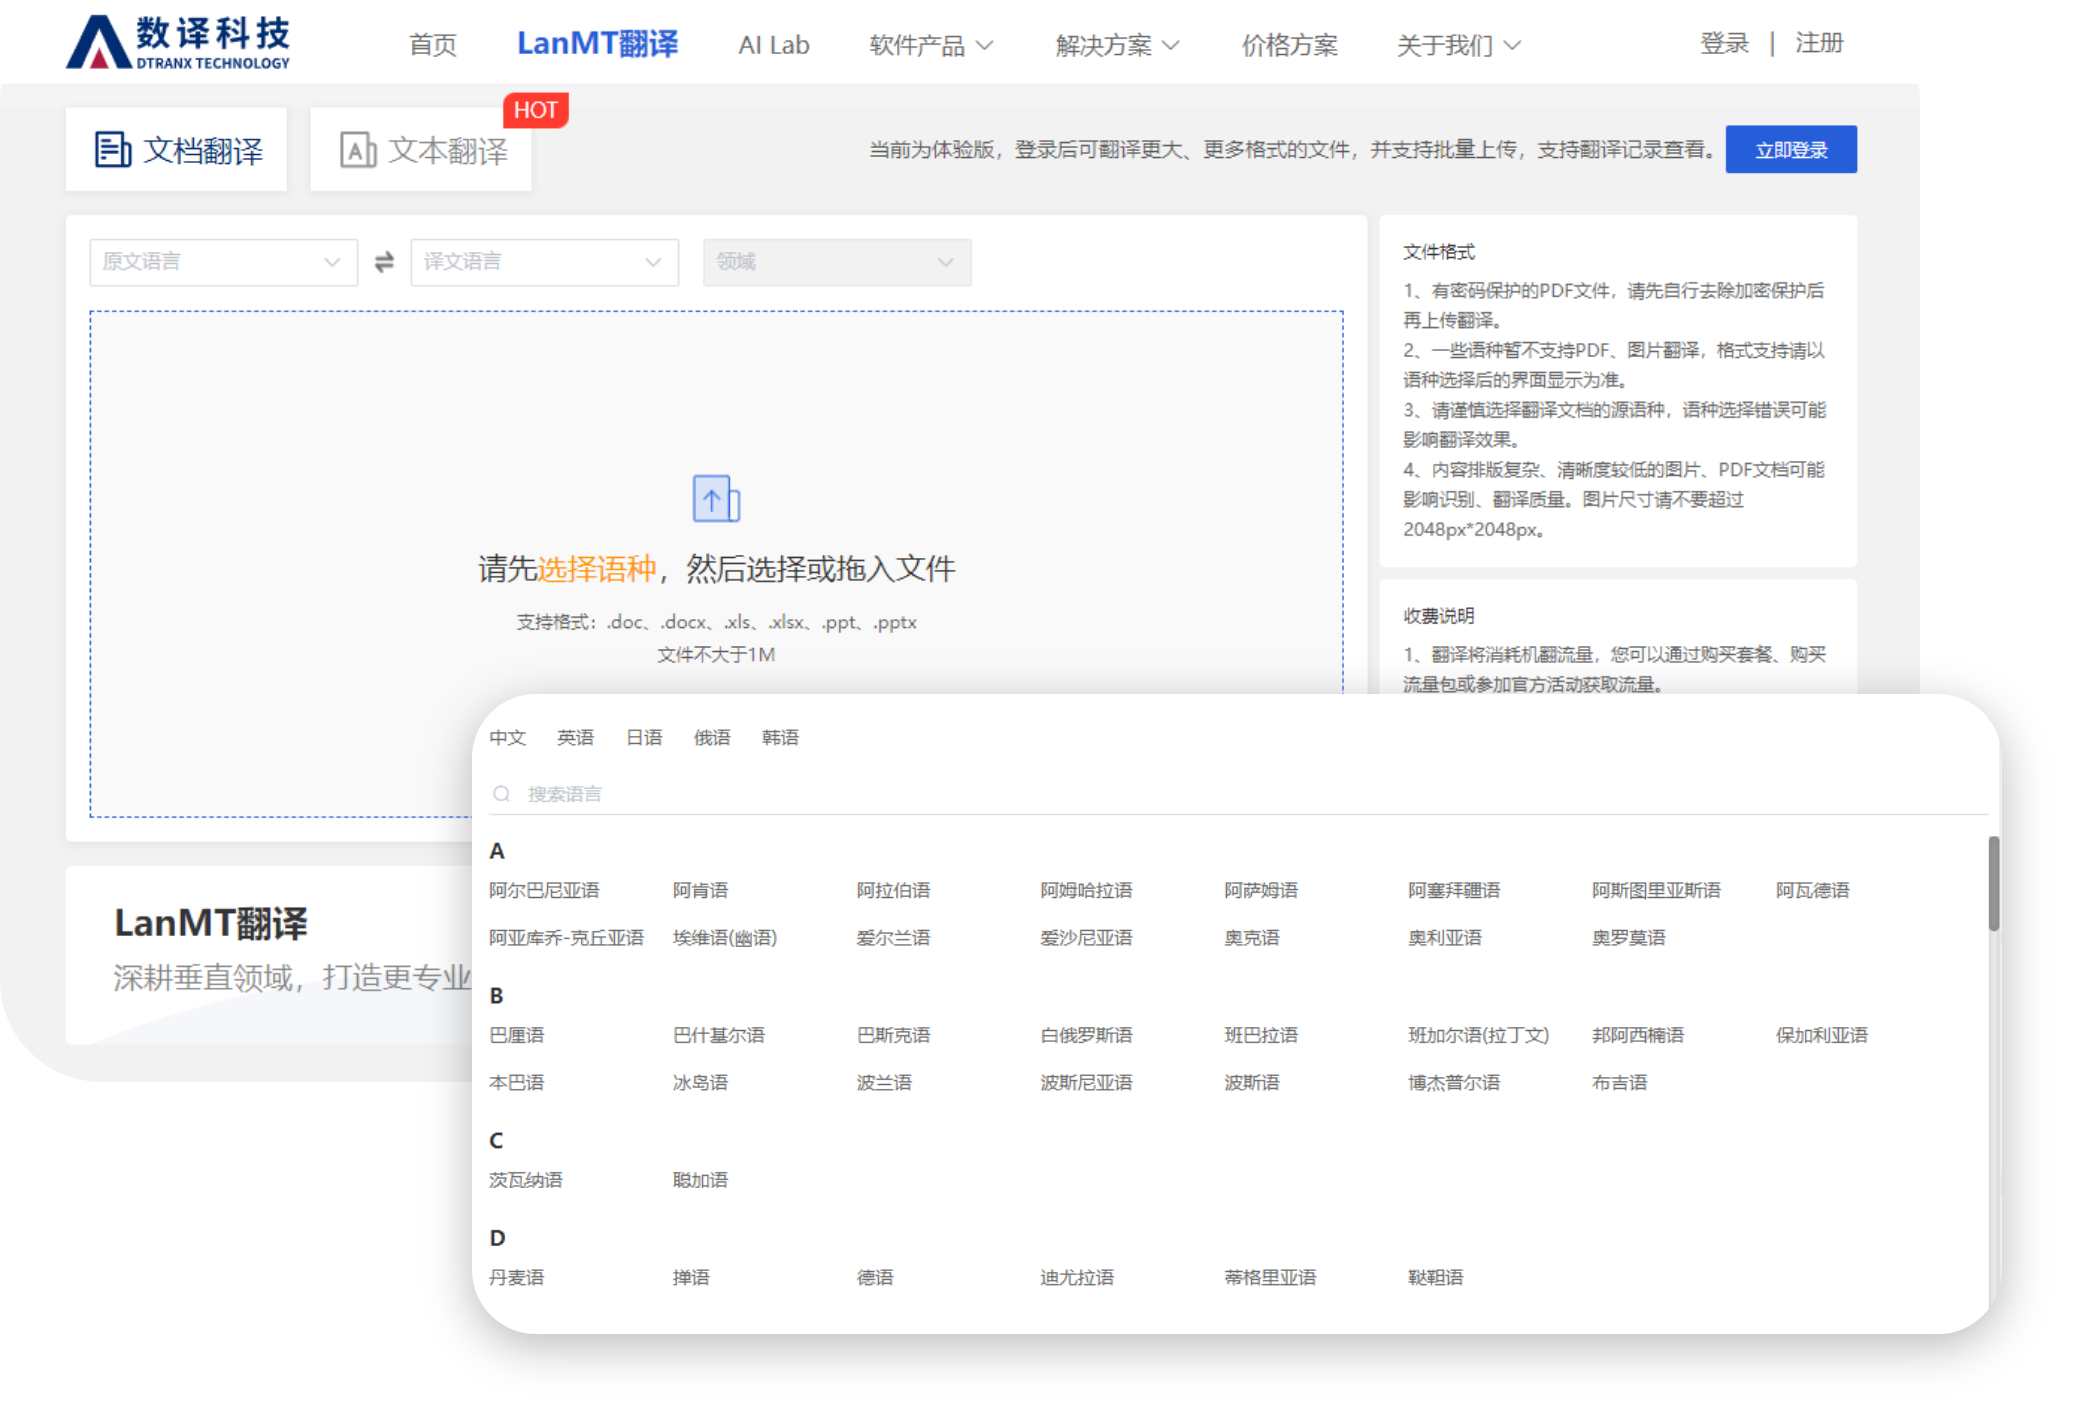Screen dimensions: 2074x1418
Task: Select 奥克语 from list
Action: point(1252,937)
